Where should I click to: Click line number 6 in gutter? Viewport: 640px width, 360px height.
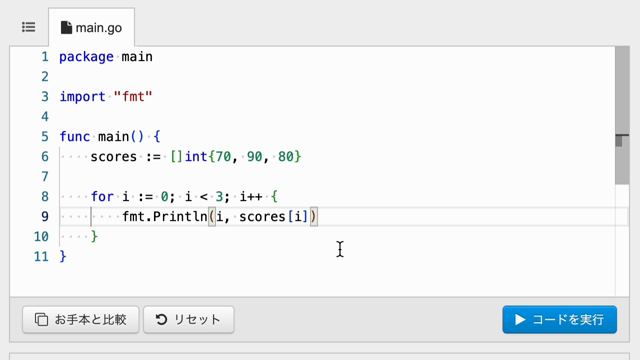pos(45,157)
